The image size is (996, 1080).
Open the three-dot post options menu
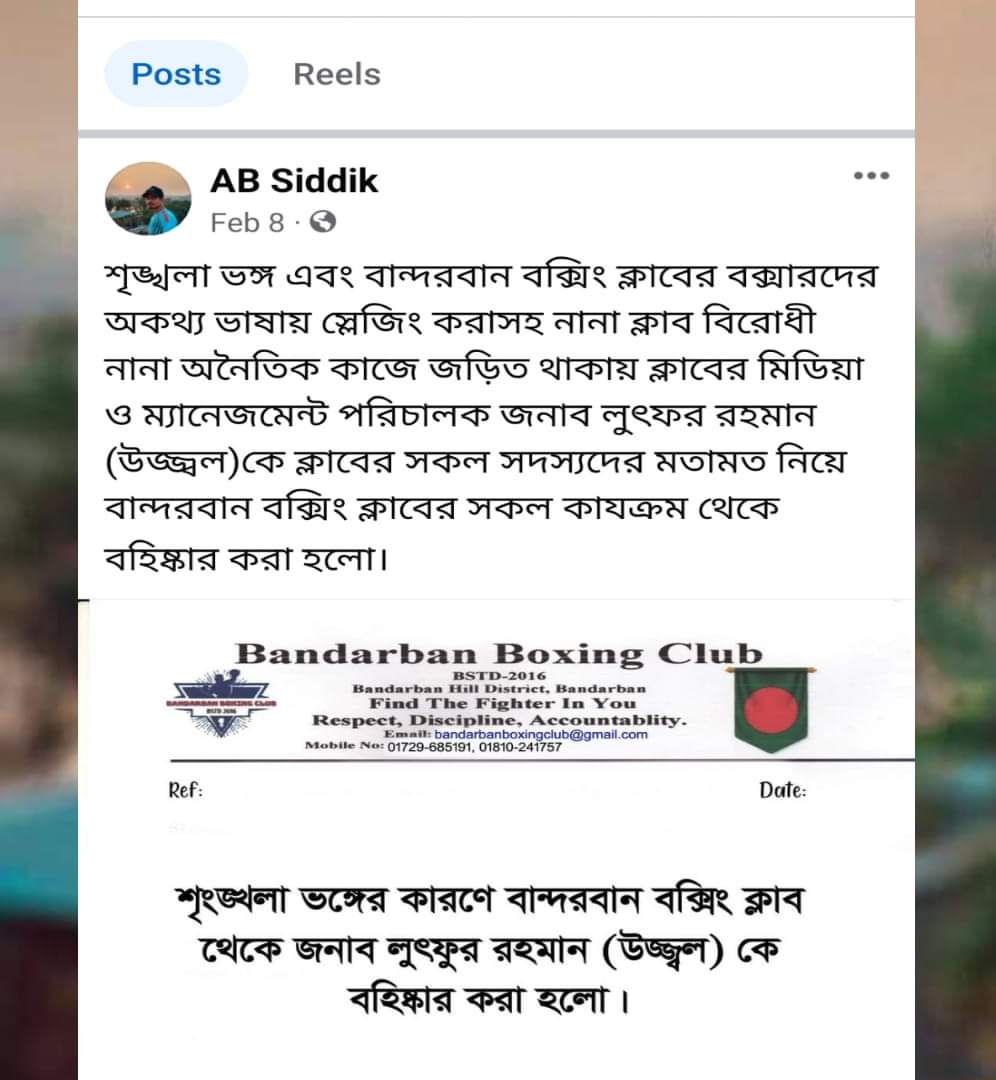pyautogui.click(x=871, y=176)
